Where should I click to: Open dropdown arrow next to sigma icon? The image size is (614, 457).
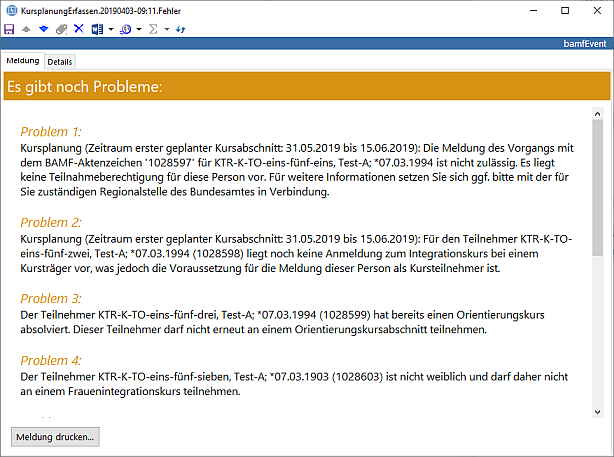(x=166, y=29)
